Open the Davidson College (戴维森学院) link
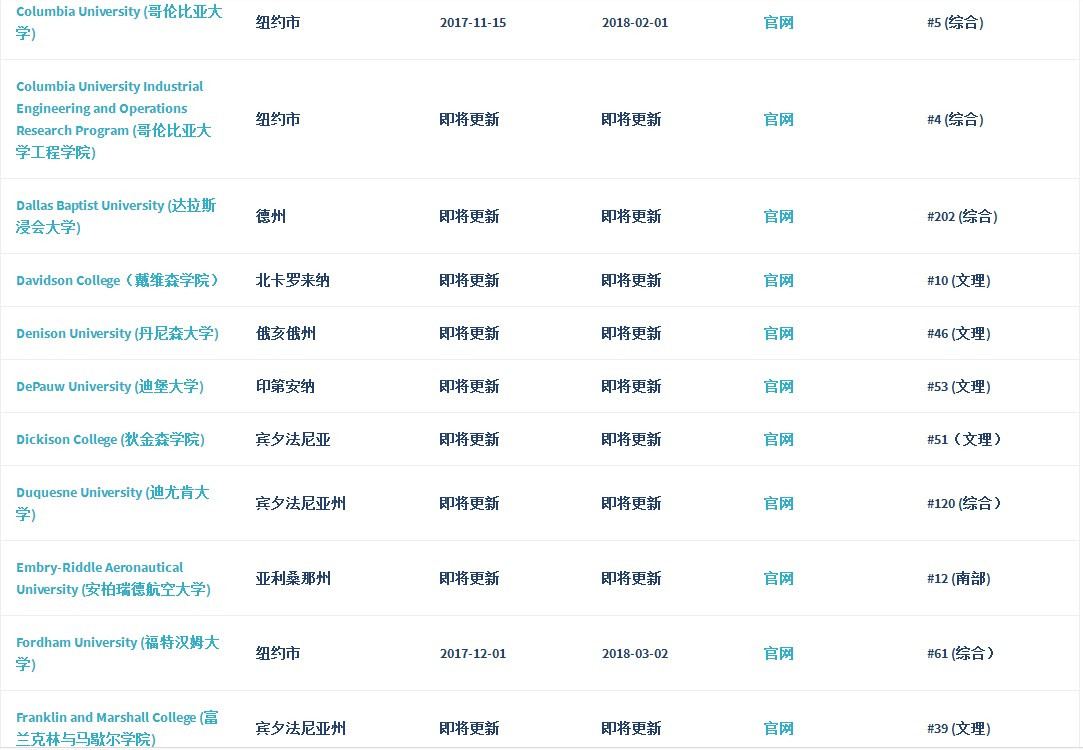This screenshot has height=750, width=1083. [117, 280]
